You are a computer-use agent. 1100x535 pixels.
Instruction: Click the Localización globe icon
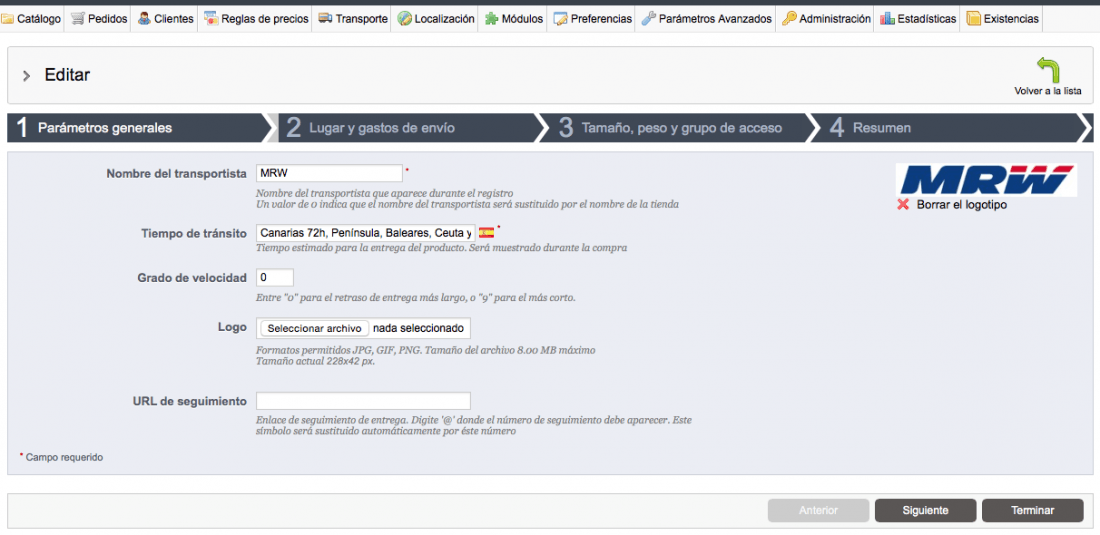pyautogui.click(x=404, y=19)
